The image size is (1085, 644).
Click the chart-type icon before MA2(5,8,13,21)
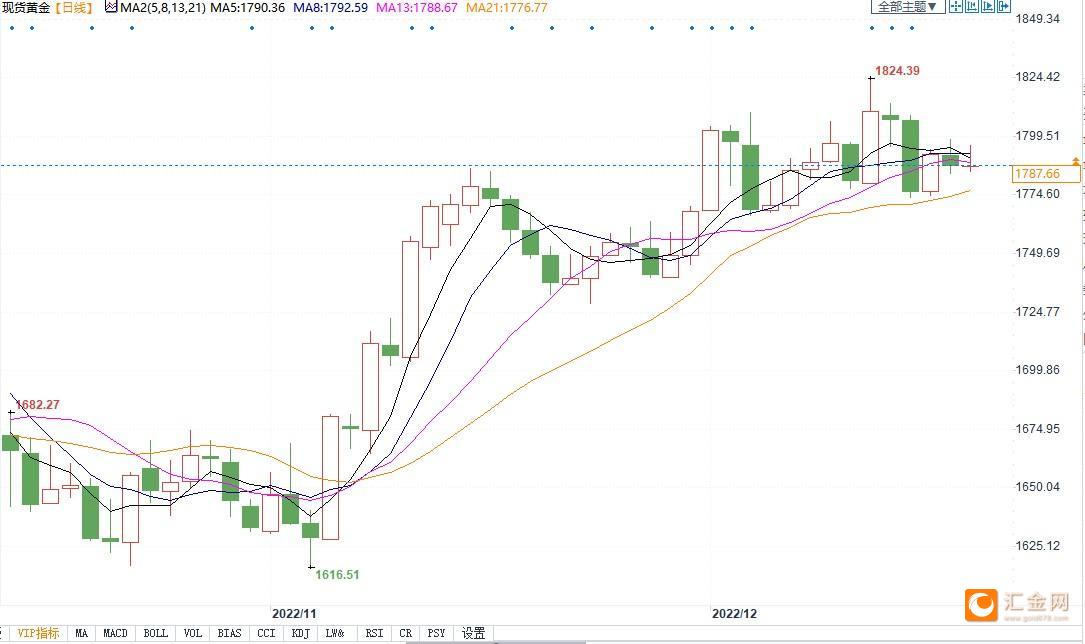pyautogui.click(x=111, y=7)
